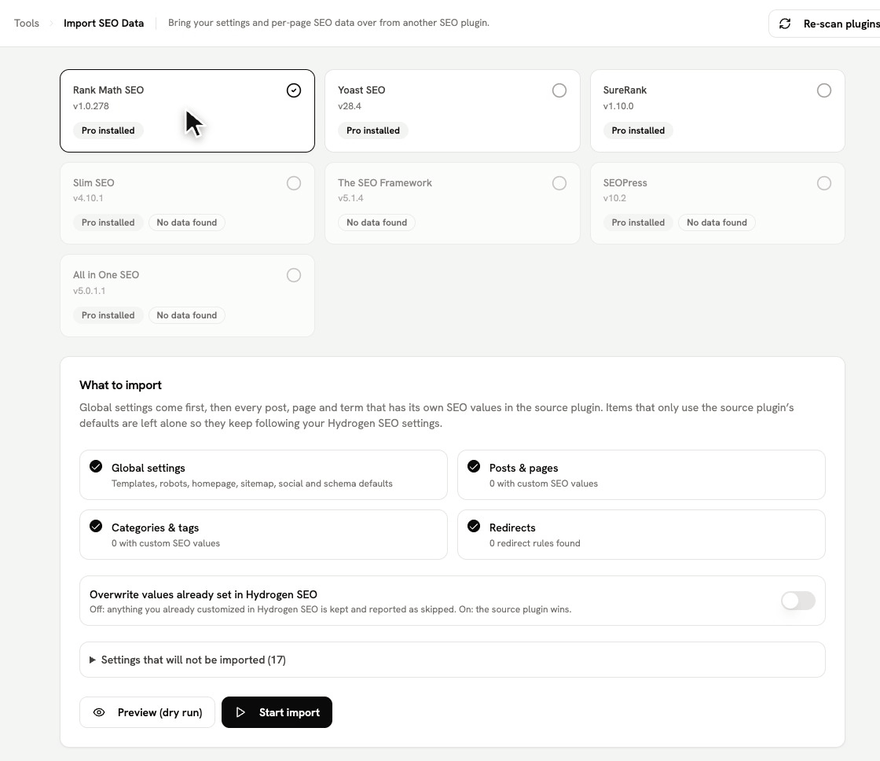Viewport: 880px width, 761px height.
Task: Click the What to import heading
Action: click(x=120, y=385)
